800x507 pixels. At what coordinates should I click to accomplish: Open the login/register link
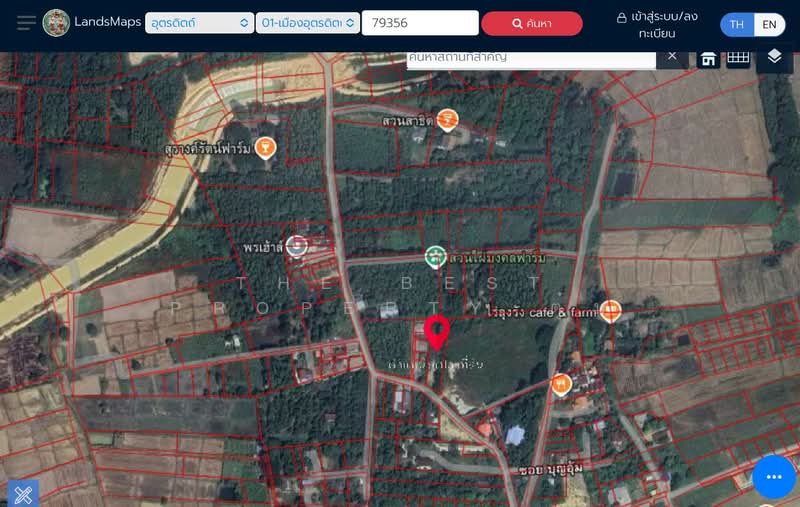657,25
